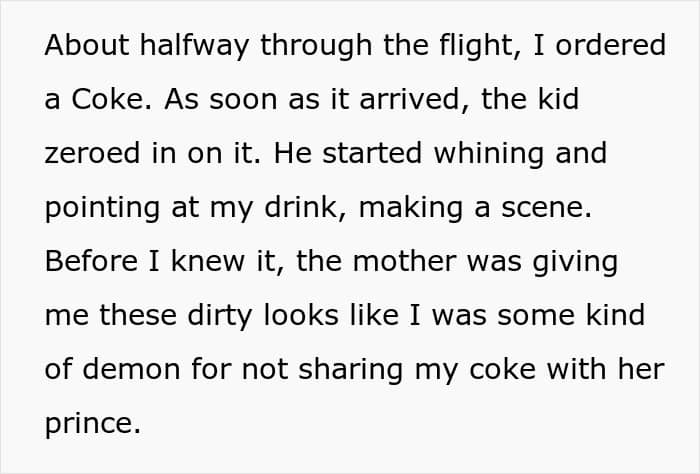Click the word "flight" in the paragraph
The height and width of the screenshot is (474, 700).
point(477,46)
